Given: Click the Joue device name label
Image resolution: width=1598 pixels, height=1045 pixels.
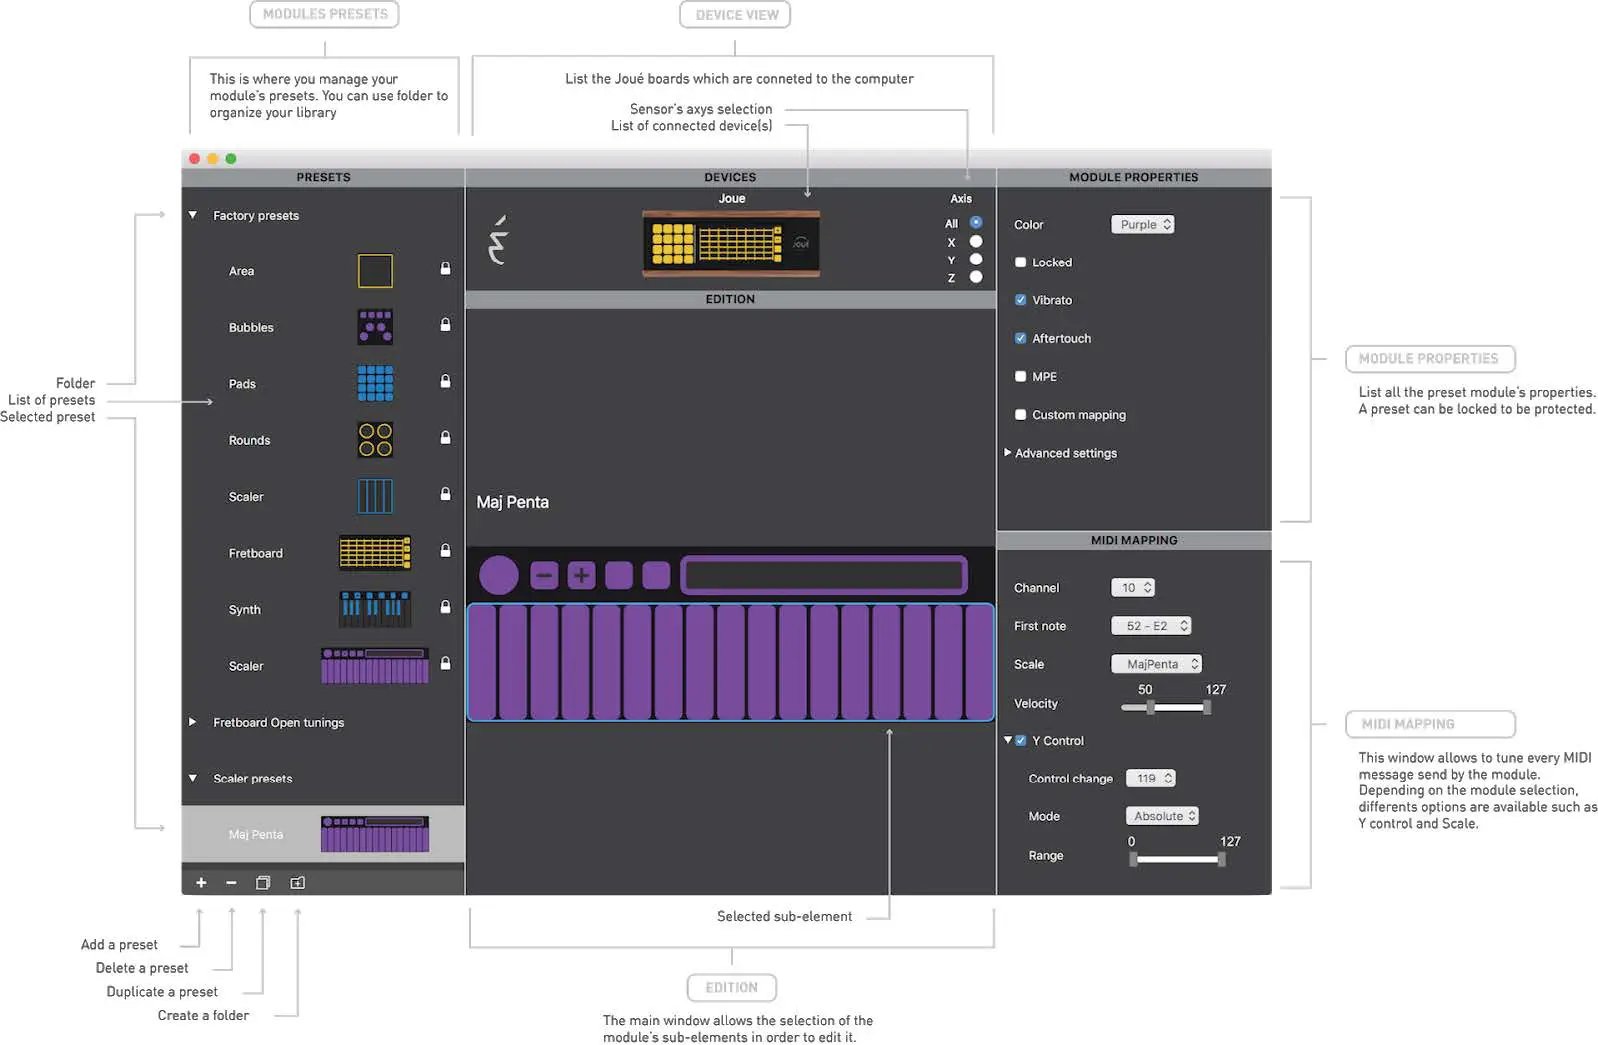Looking at the screenshot, I should point(732,198).
